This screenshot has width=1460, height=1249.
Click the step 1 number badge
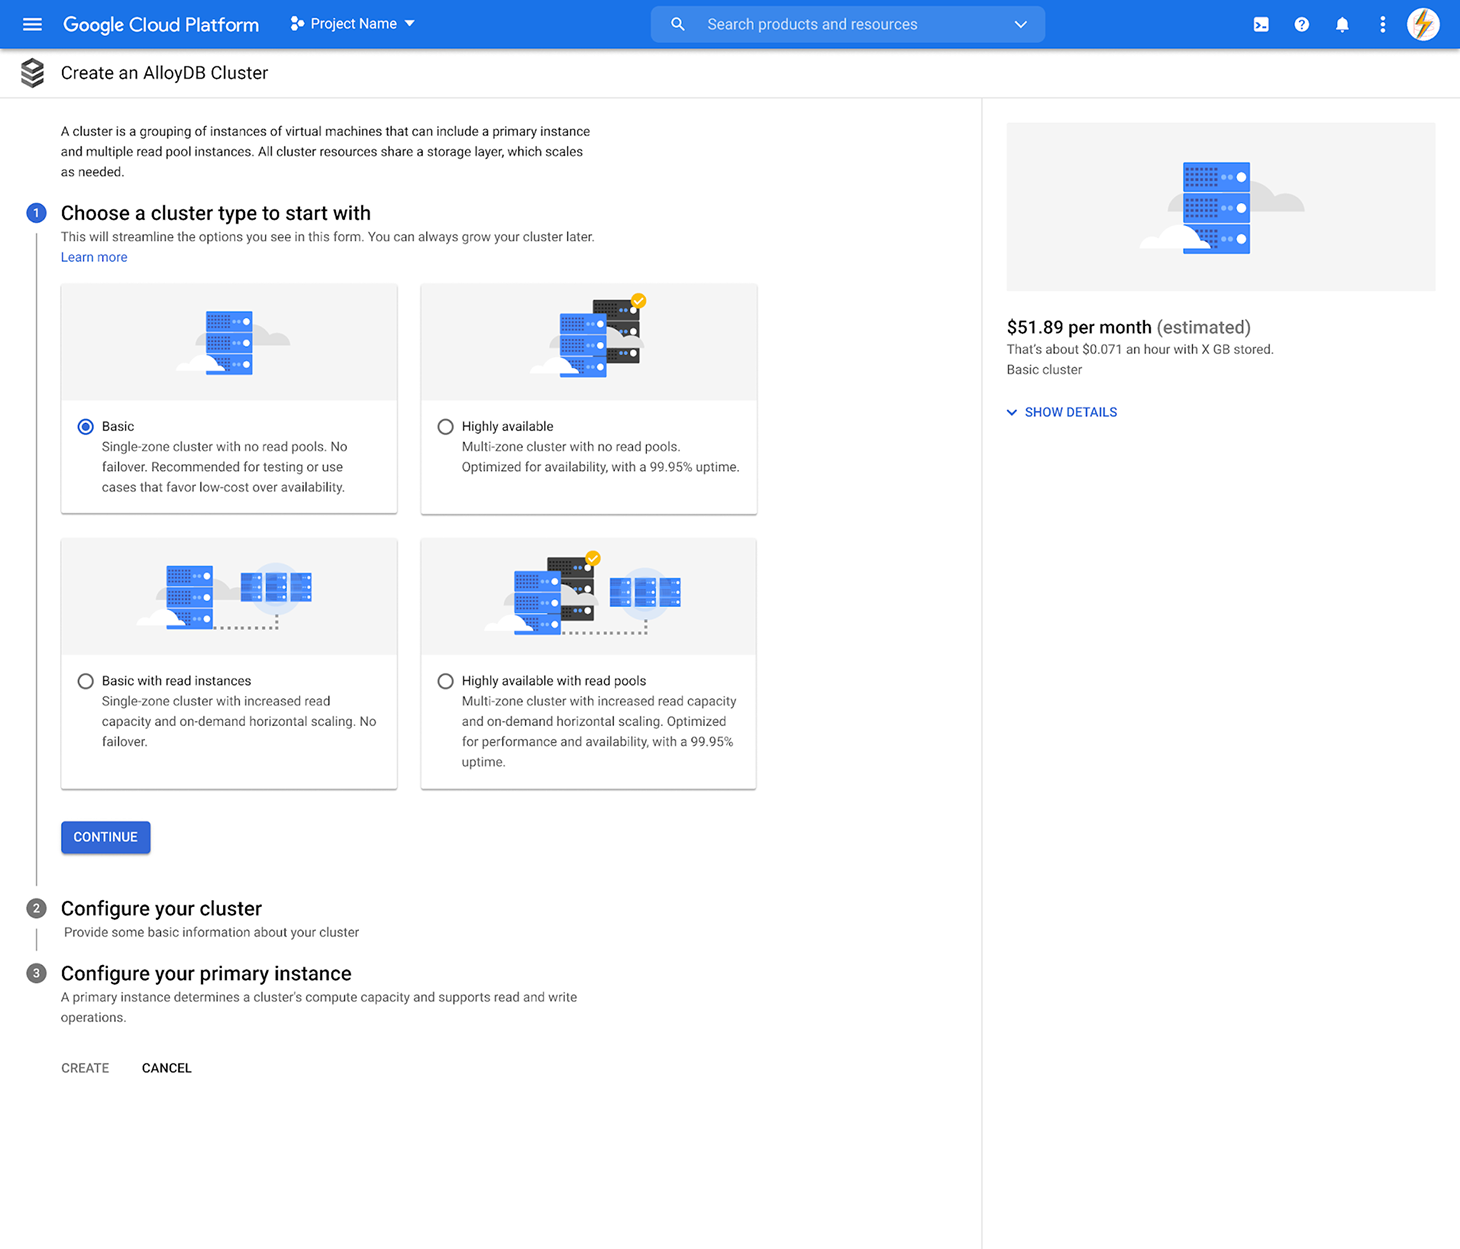point(36,212)
